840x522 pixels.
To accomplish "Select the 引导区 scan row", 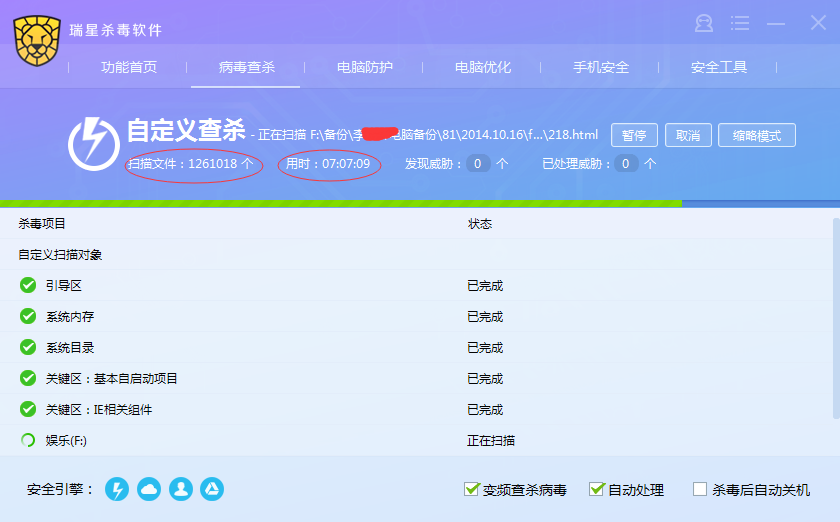I will pos(416,285).
